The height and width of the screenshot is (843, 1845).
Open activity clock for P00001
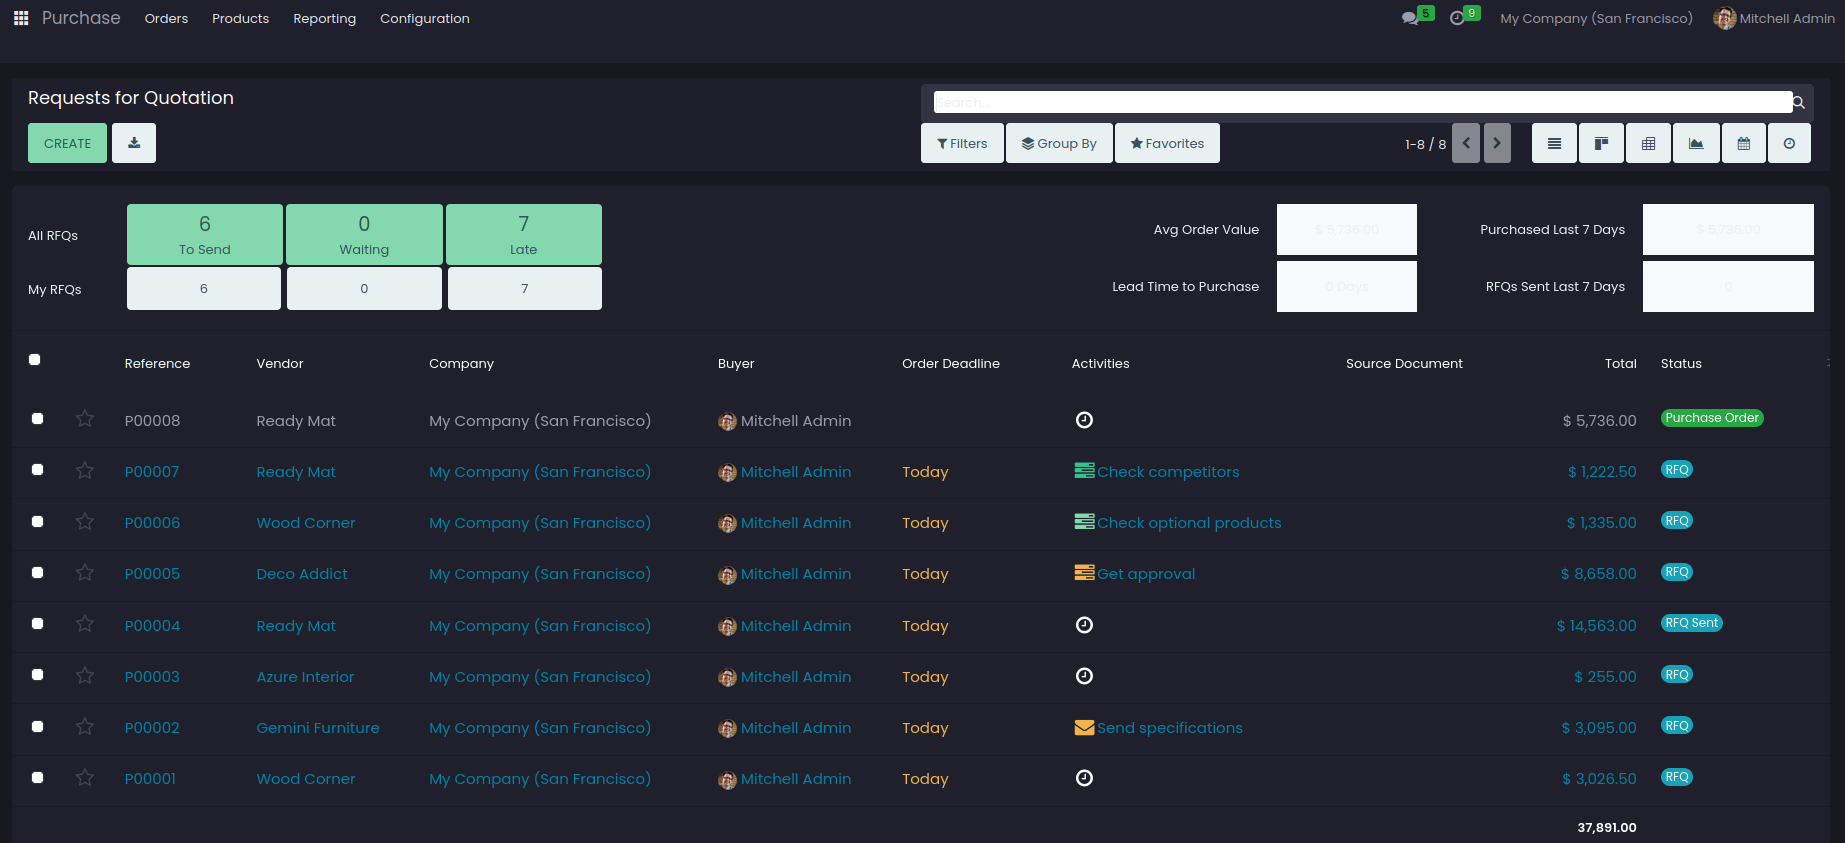[x=1084, y=778]
